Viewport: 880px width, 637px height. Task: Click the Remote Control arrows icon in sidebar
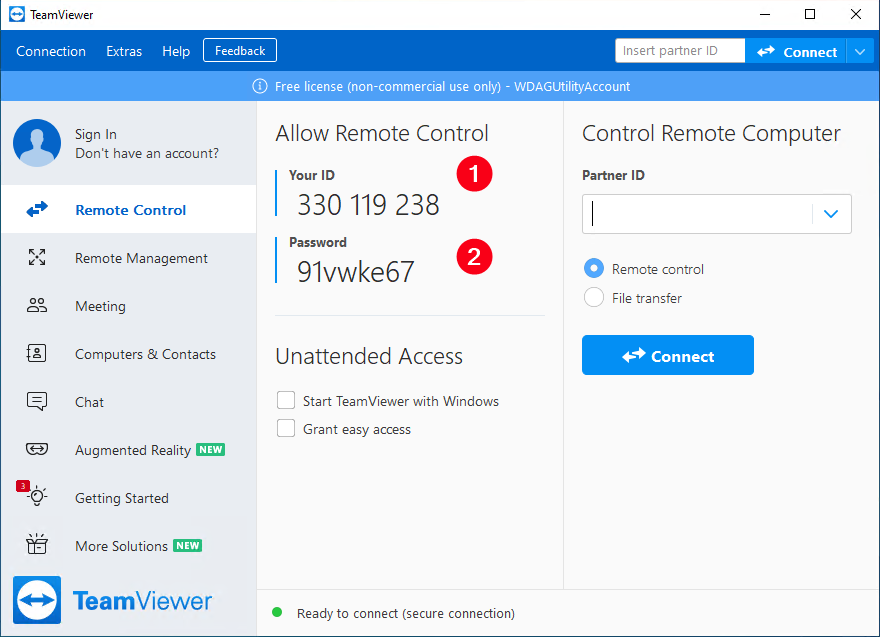click(37, 210)
